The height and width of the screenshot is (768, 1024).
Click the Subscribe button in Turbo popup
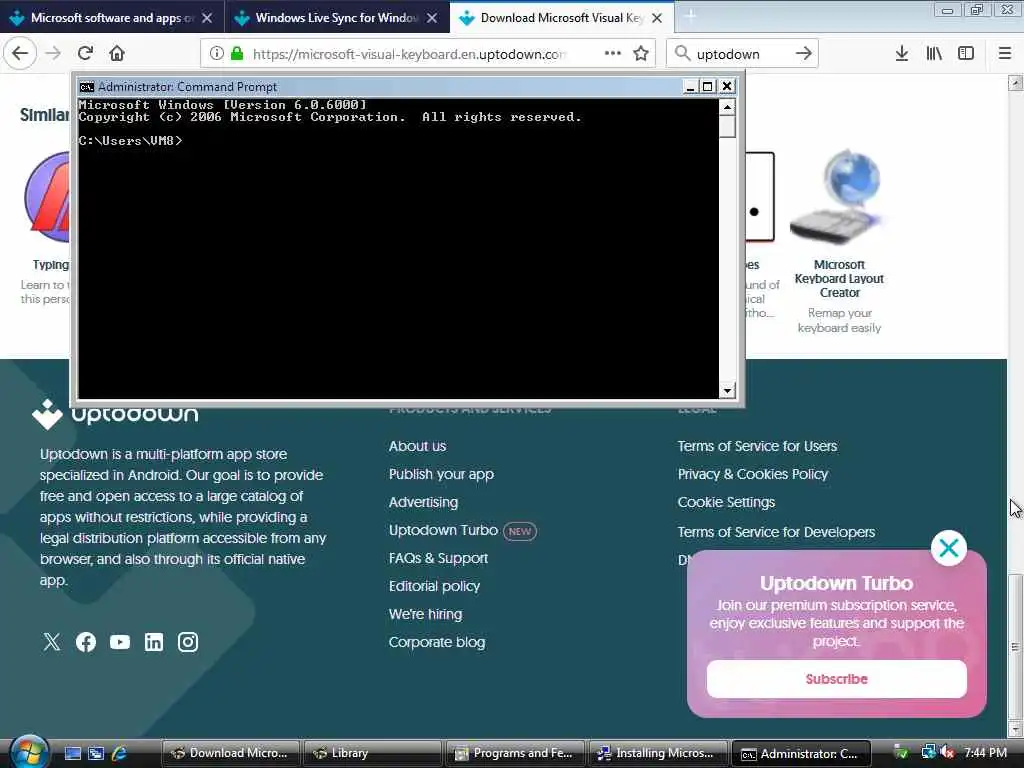(x=837, y=679)
